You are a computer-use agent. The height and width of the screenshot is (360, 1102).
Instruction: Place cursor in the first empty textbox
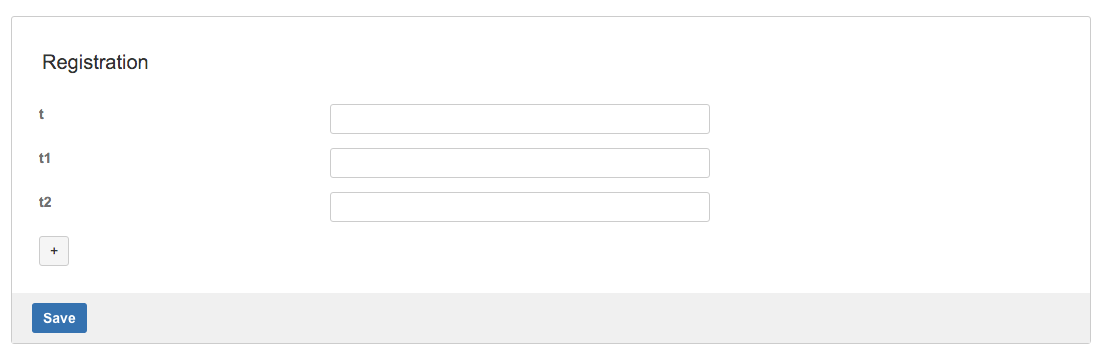(519, 119)
